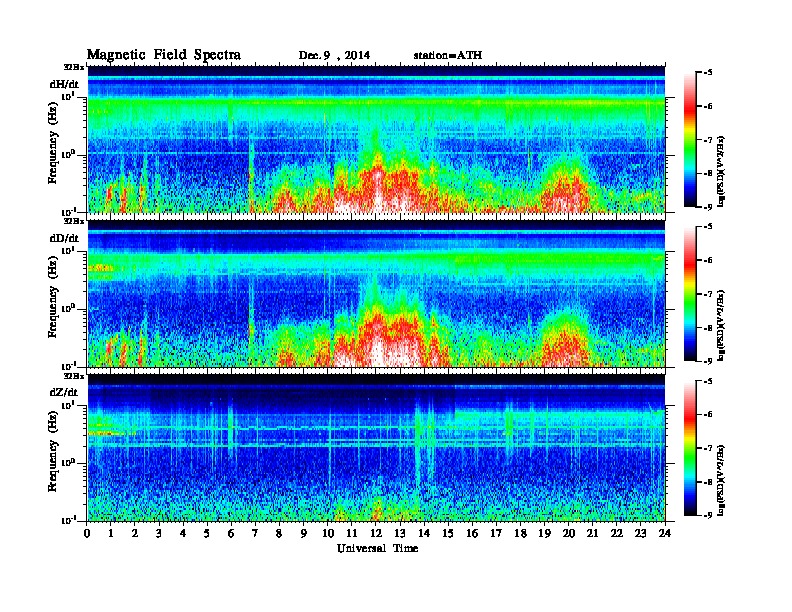Click the "Universal Time" axis label
The width and height of the screenshot is (792, 612).
[x=377, y=548]
